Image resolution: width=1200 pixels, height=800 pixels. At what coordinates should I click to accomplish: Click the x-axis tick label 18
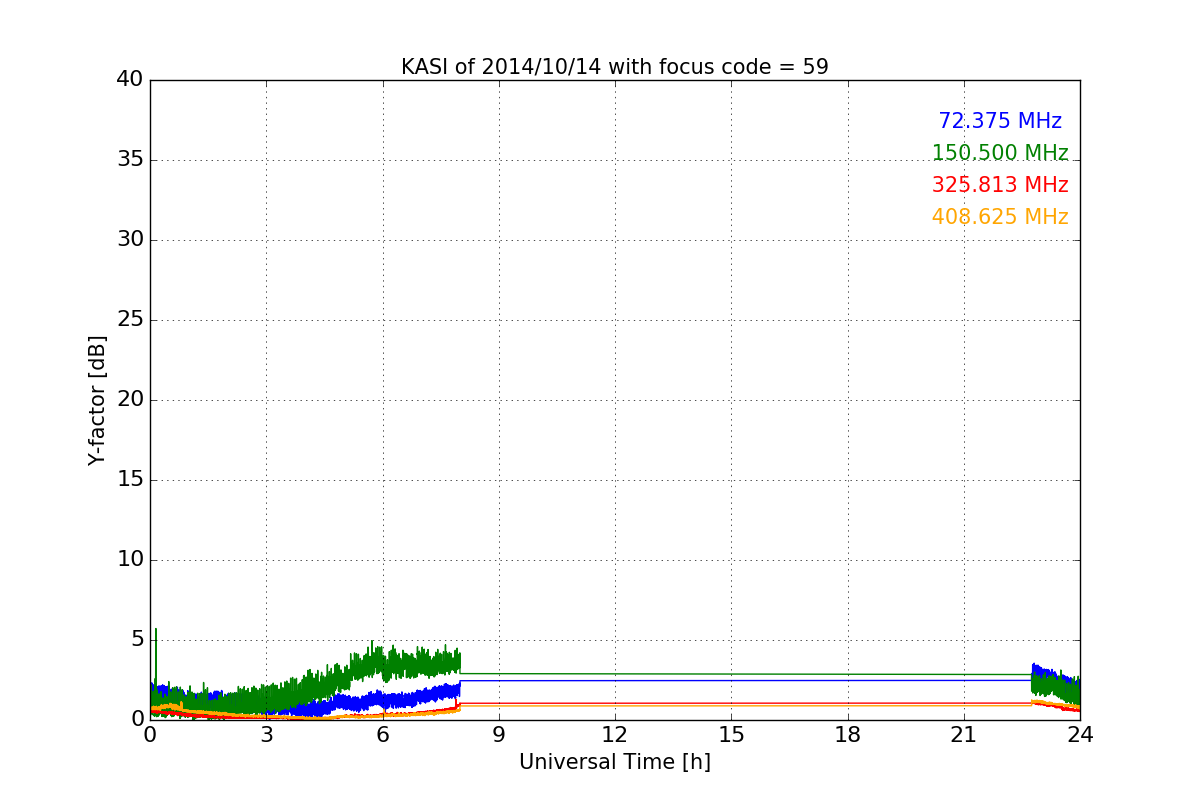click(848, 734)
